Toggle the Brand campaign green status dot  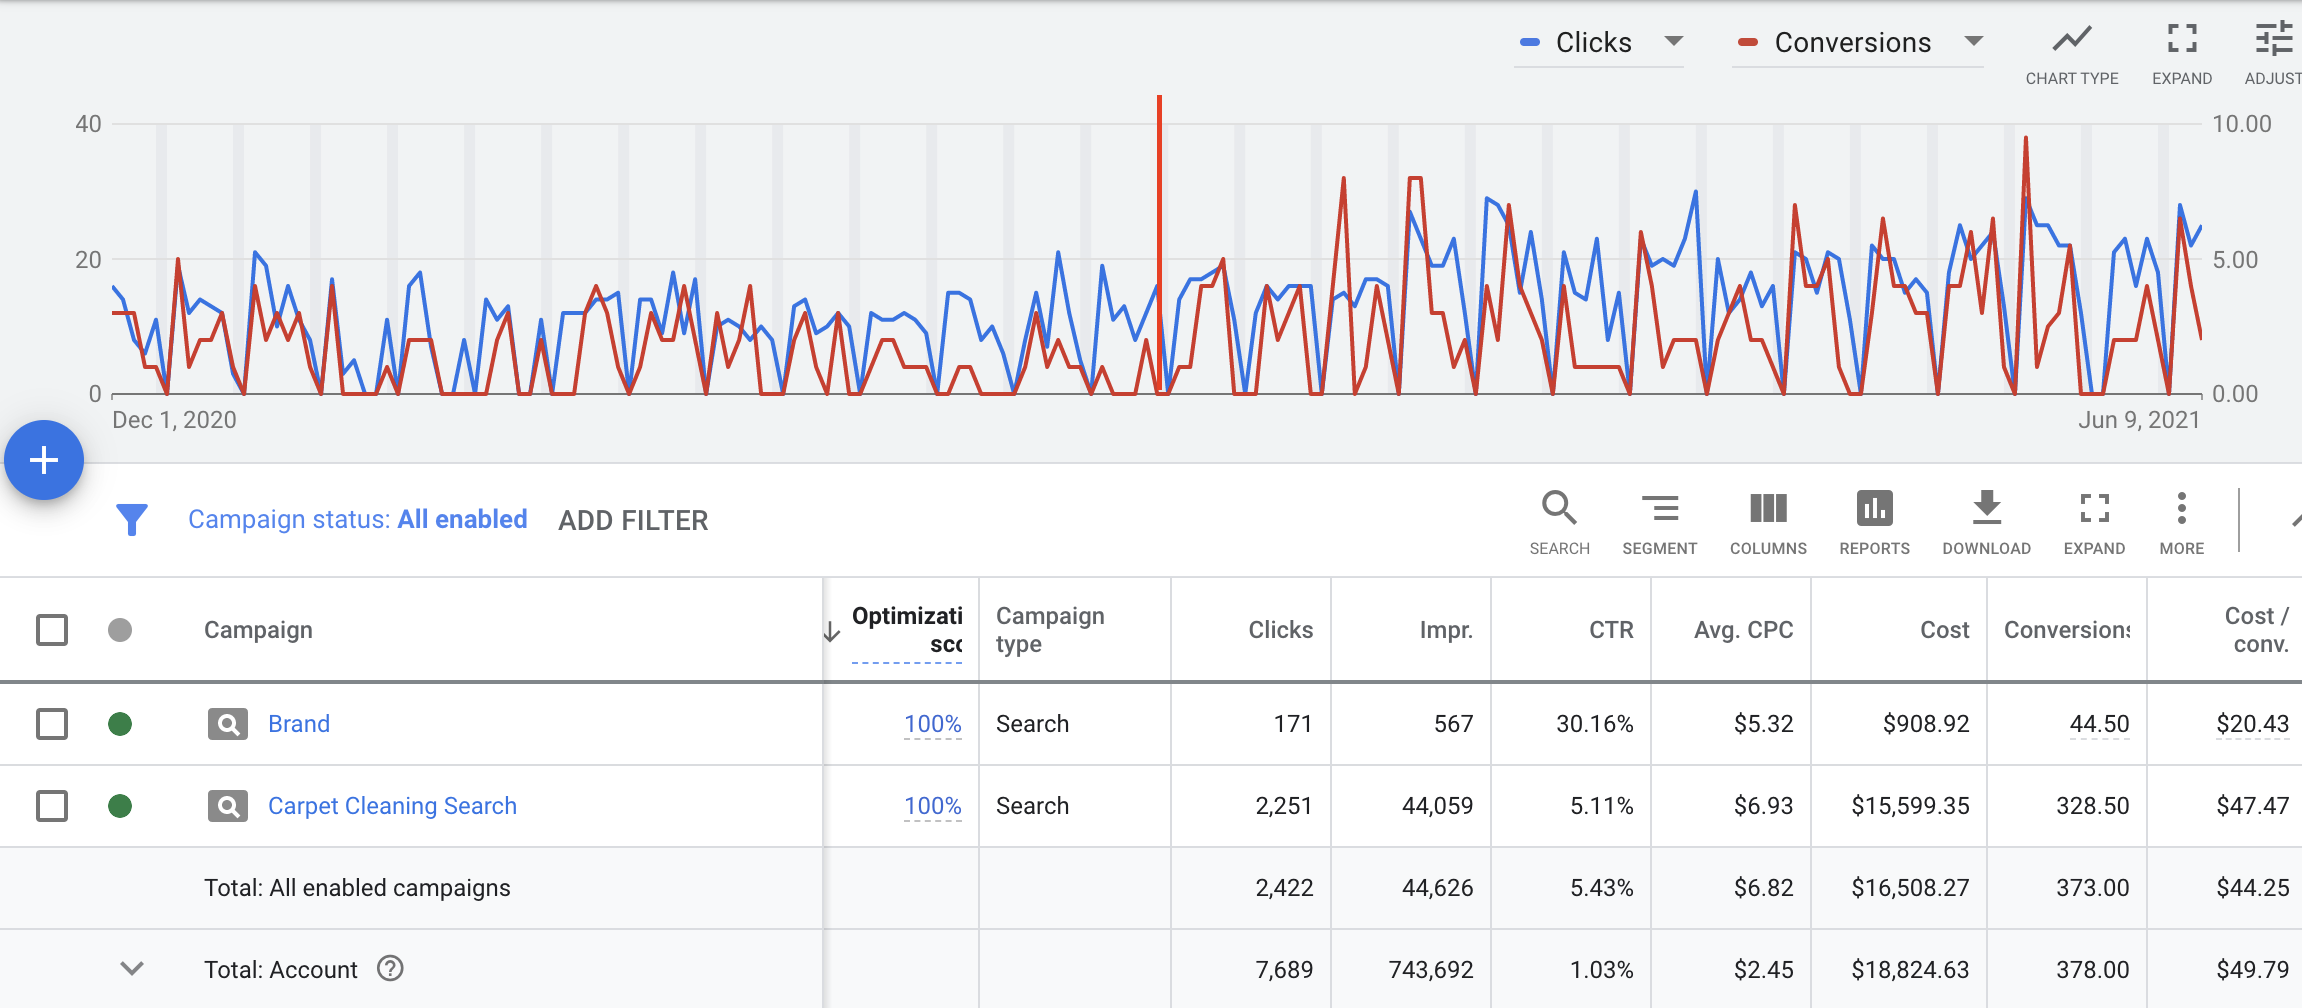[120, 724]
